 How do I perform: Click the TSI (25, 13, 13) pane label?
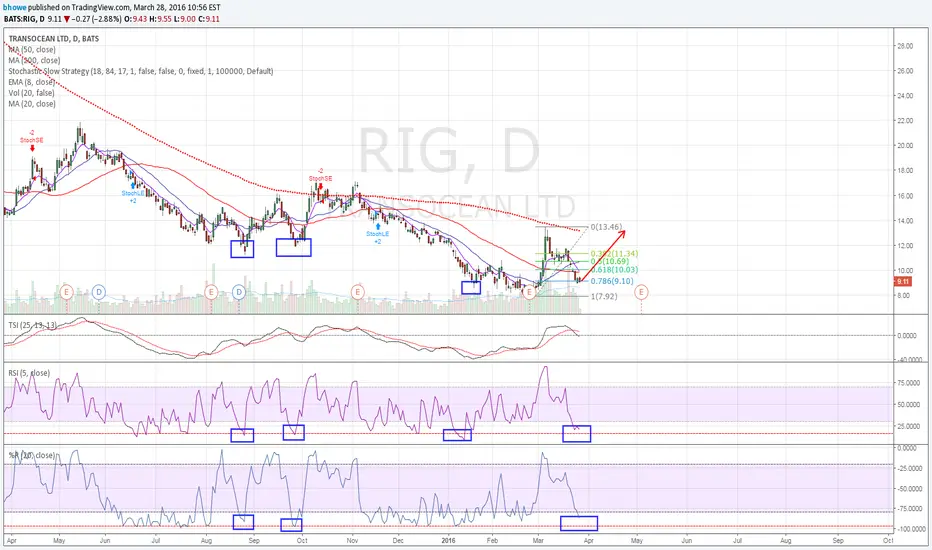point(33,325)
